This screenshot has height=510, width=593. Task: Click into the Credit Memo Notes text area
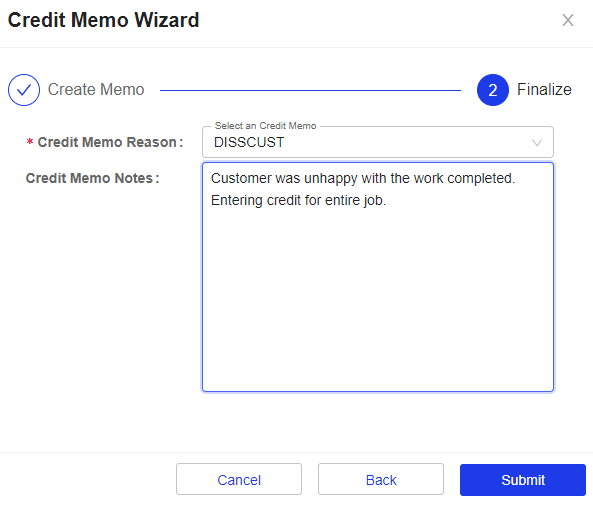378,277
